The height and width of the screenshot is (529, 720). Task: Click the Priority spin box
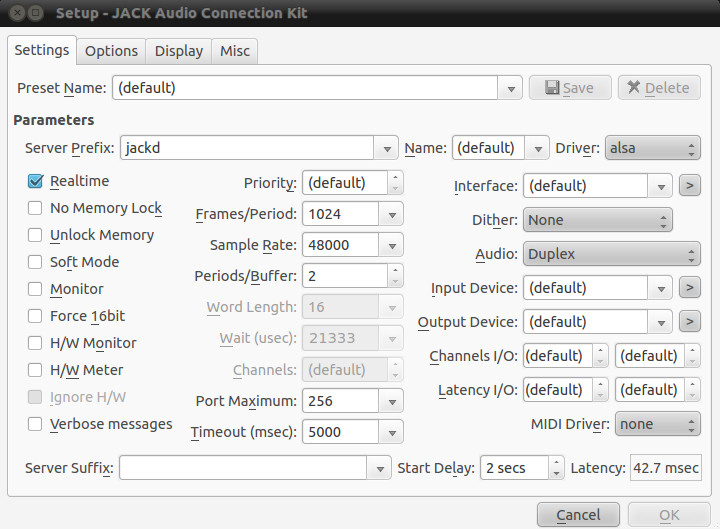(x=353, y=183)
